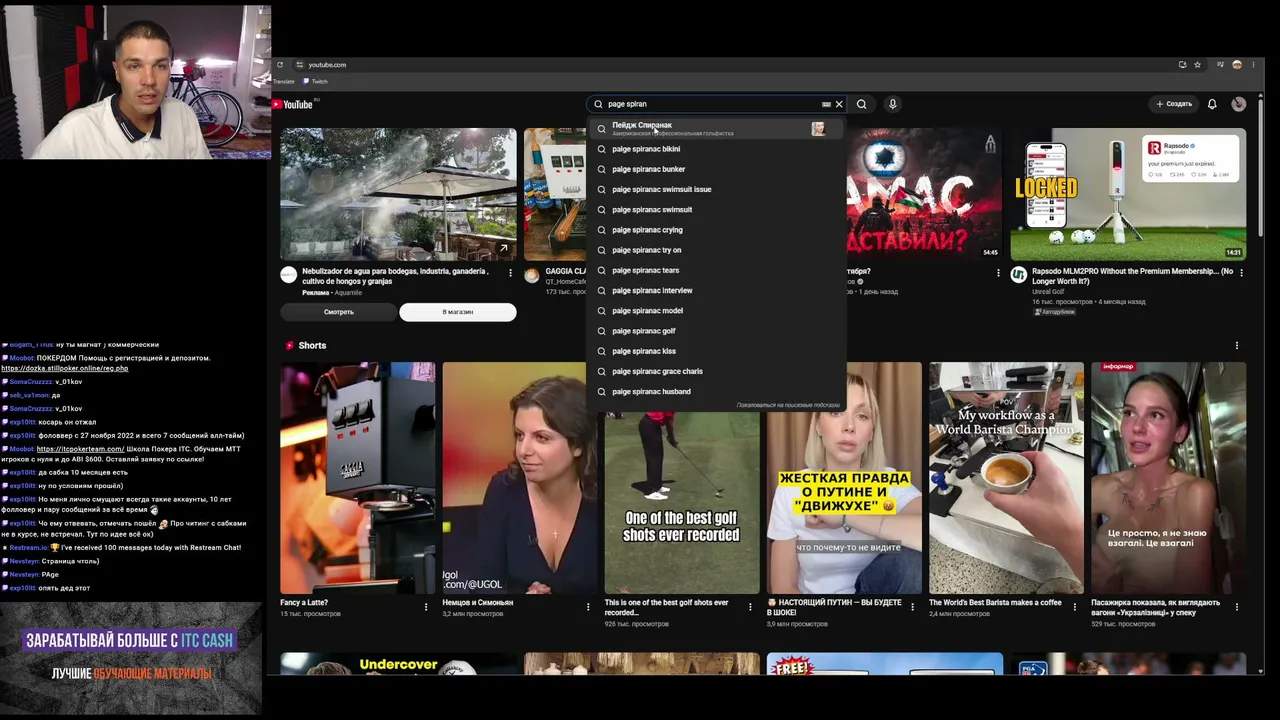Open options for Пасажирка показала short
The image size is (1280, 720).
(1237, 607)
